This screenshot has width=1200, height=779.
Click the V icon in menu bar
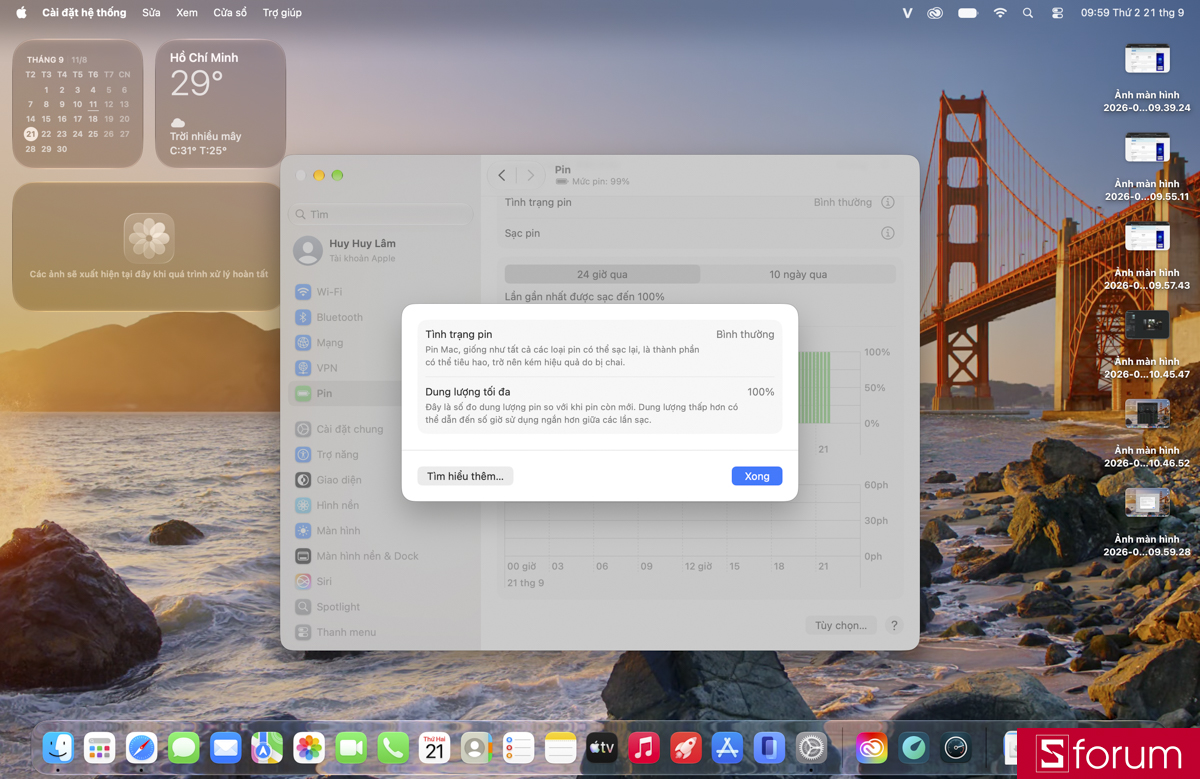[x=907, y=13]
